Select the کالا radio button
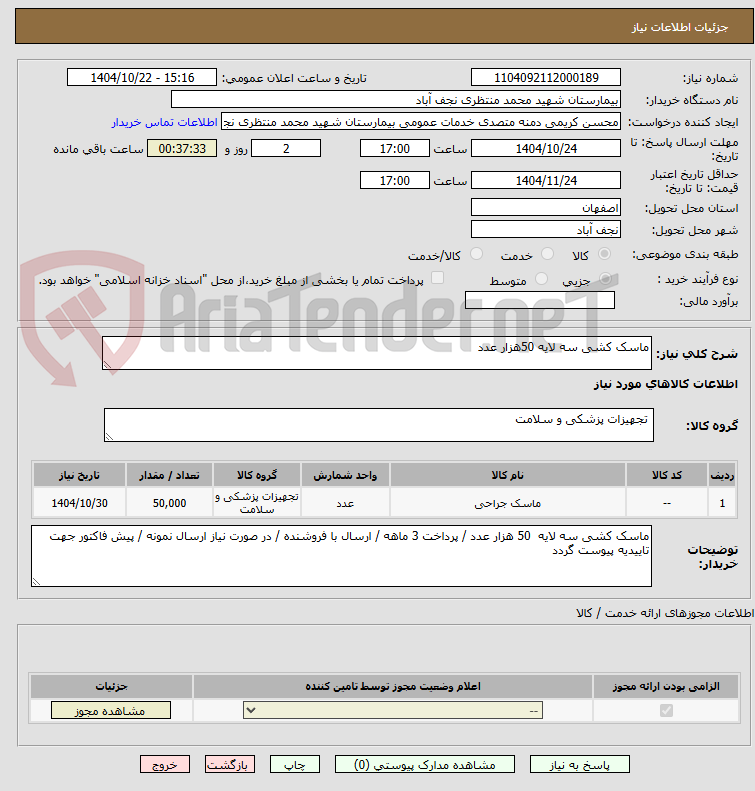Viewport: 755px width, 791px height. (604, 254)
